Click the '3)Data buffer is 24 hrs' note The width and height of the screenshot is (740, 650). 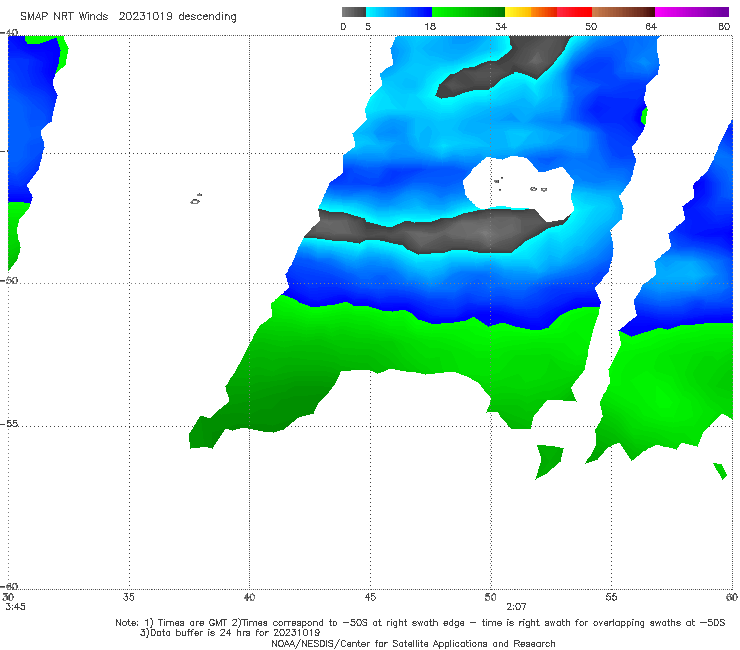[x=230, y=633]
